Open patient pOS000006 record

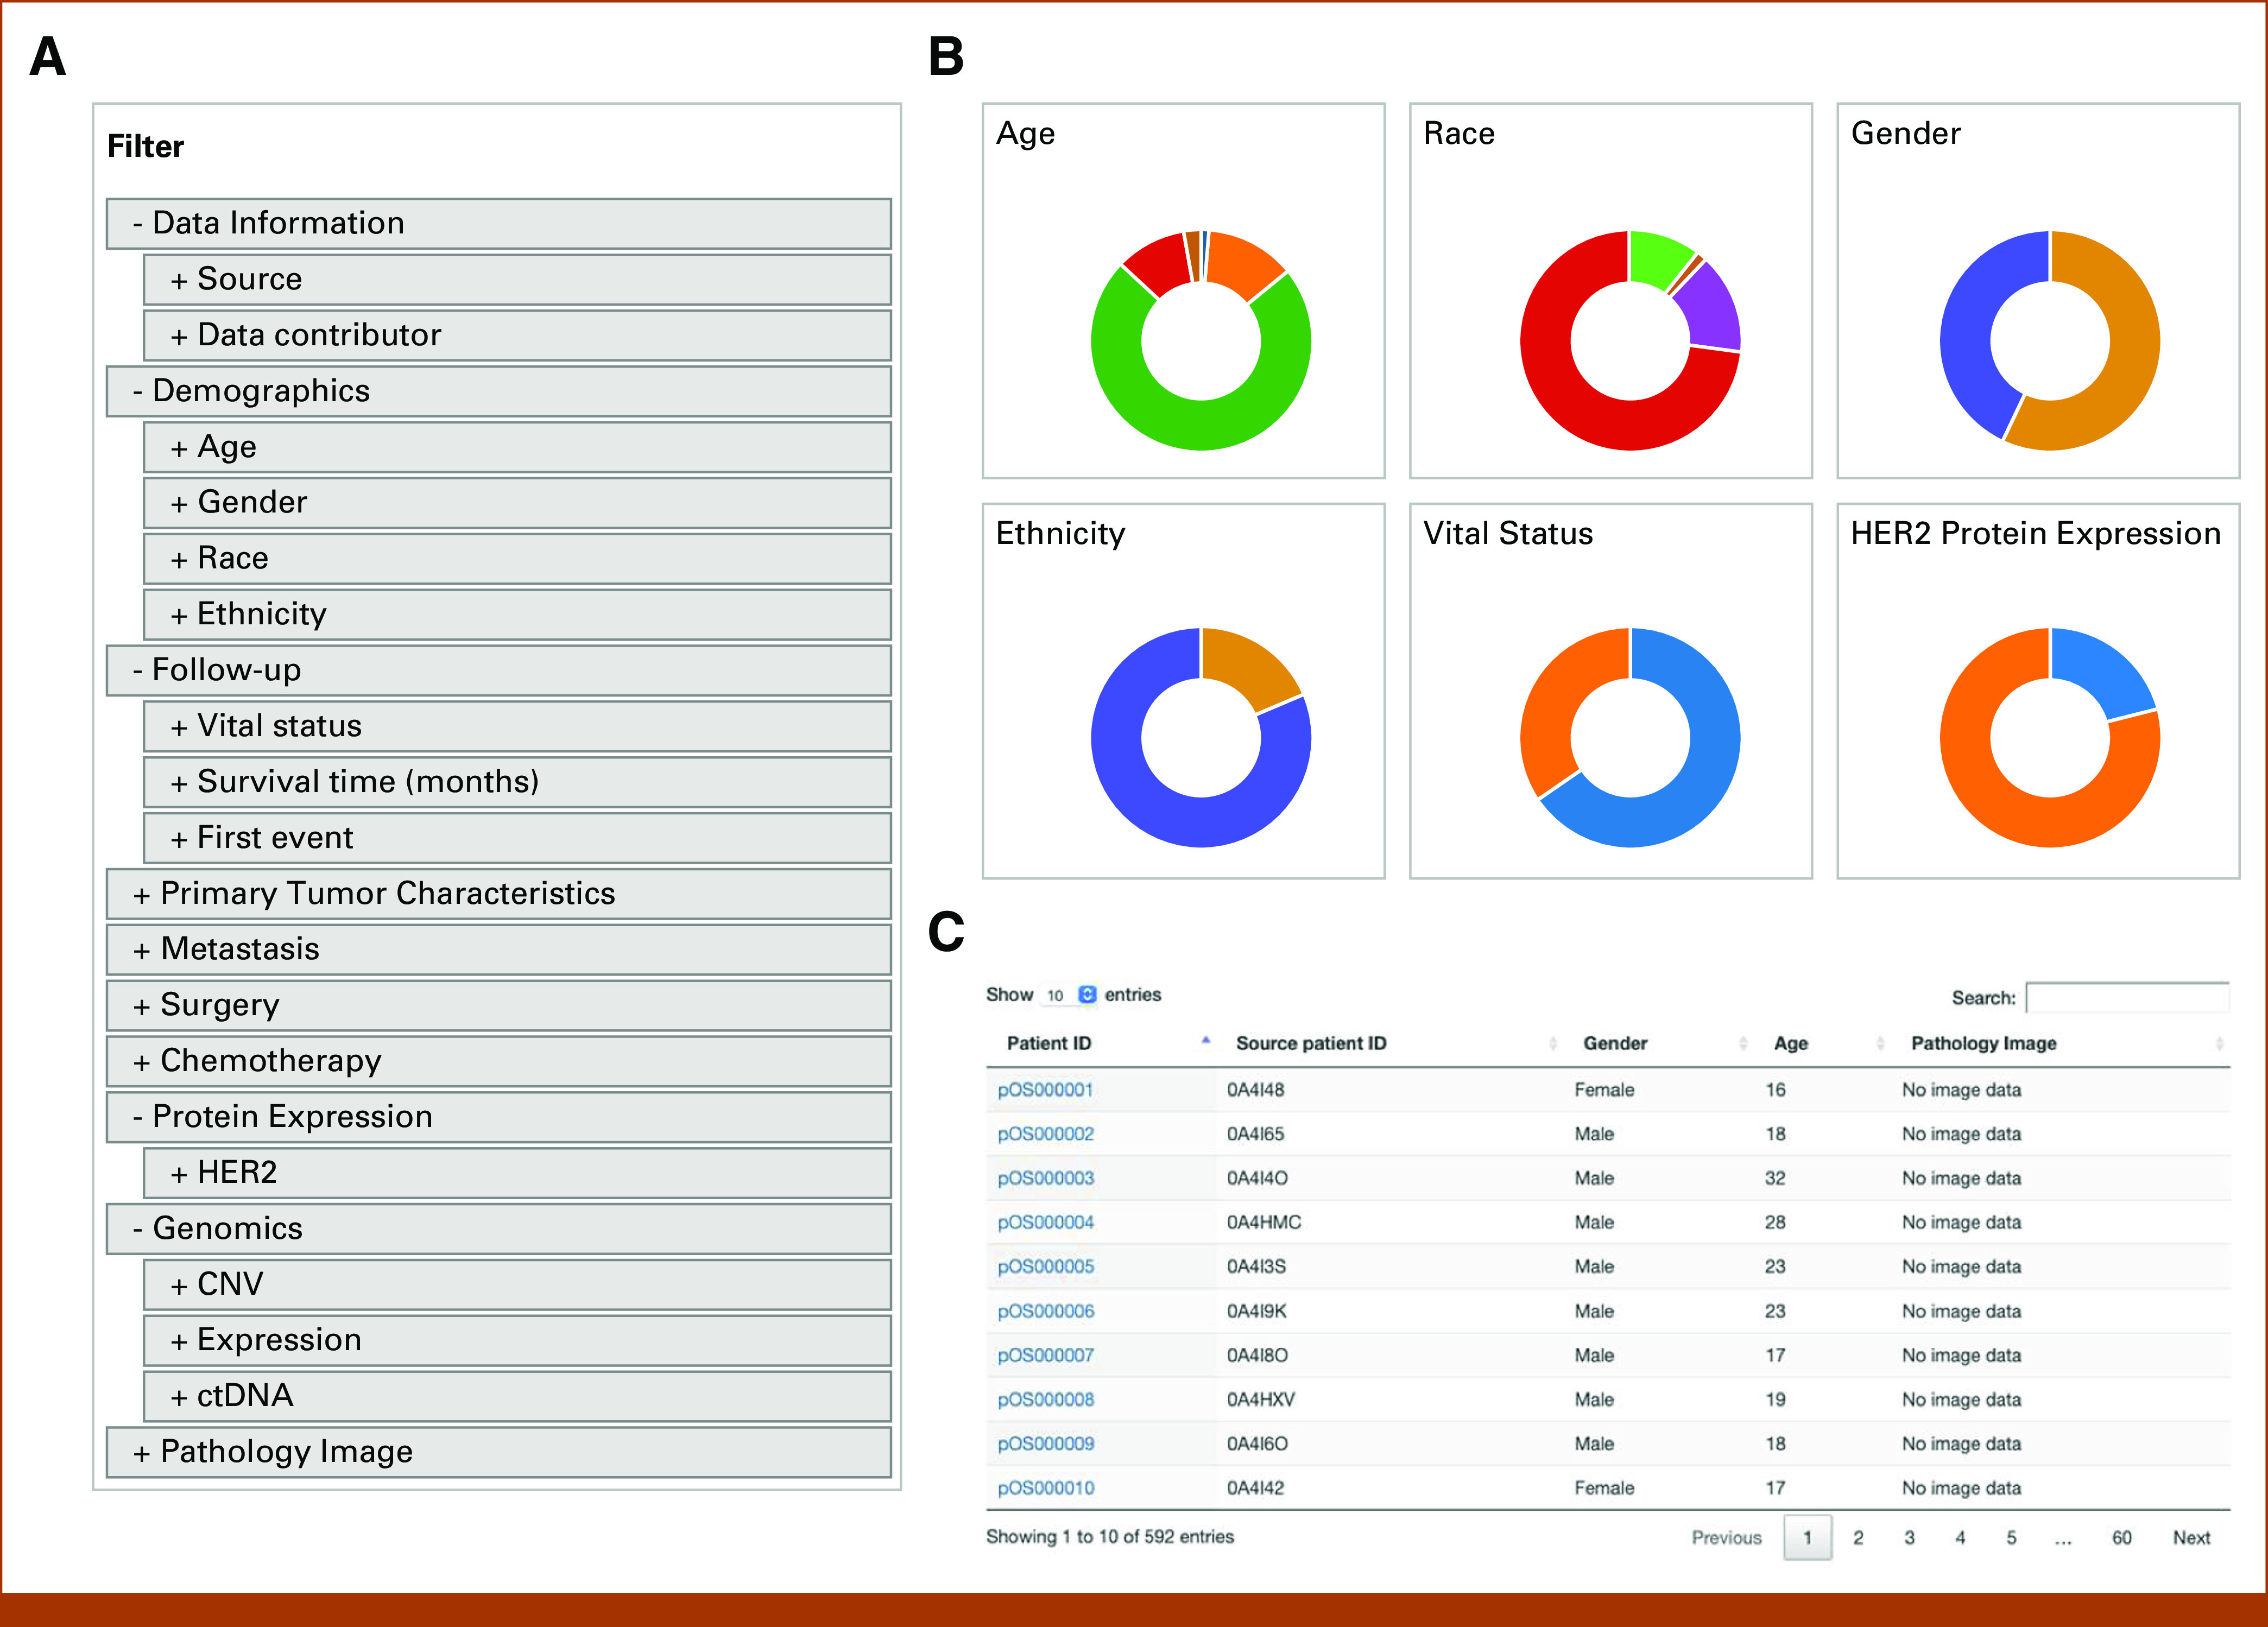click(1046, 1311)
